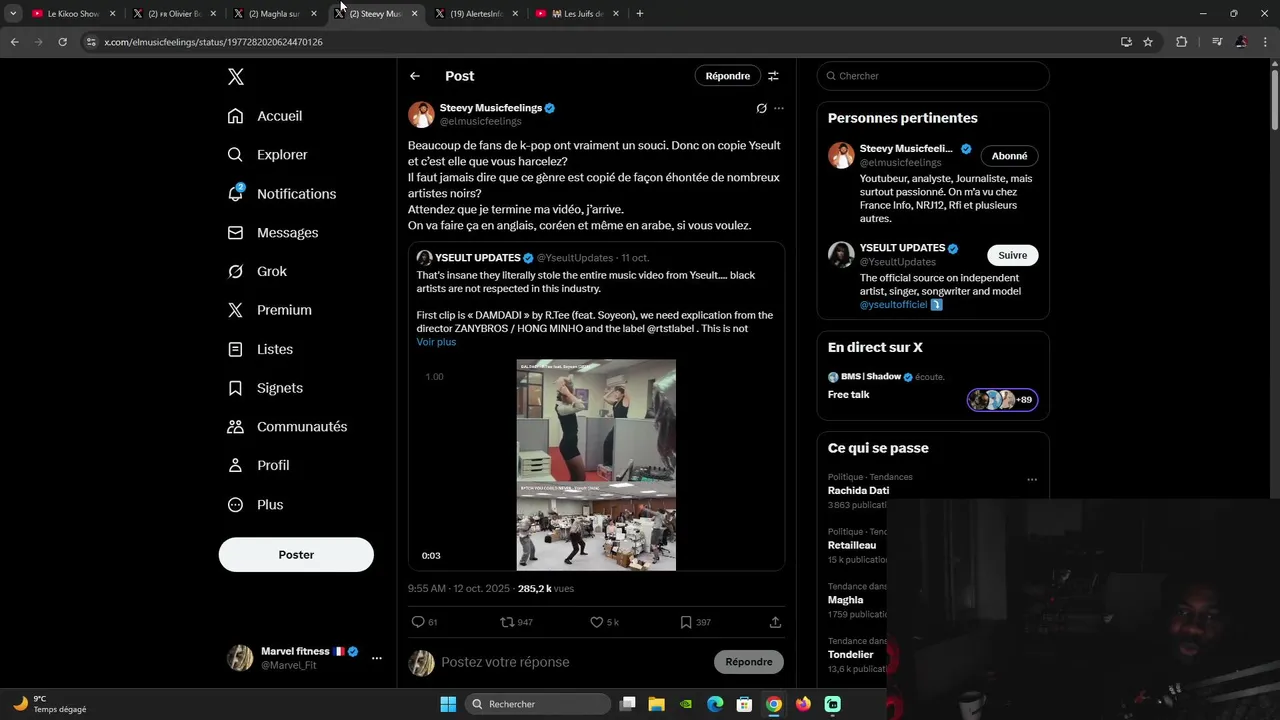Repost the tweet with 947 reposts
The height and width of the screenshot is (720, 1280).
(516, 622)
